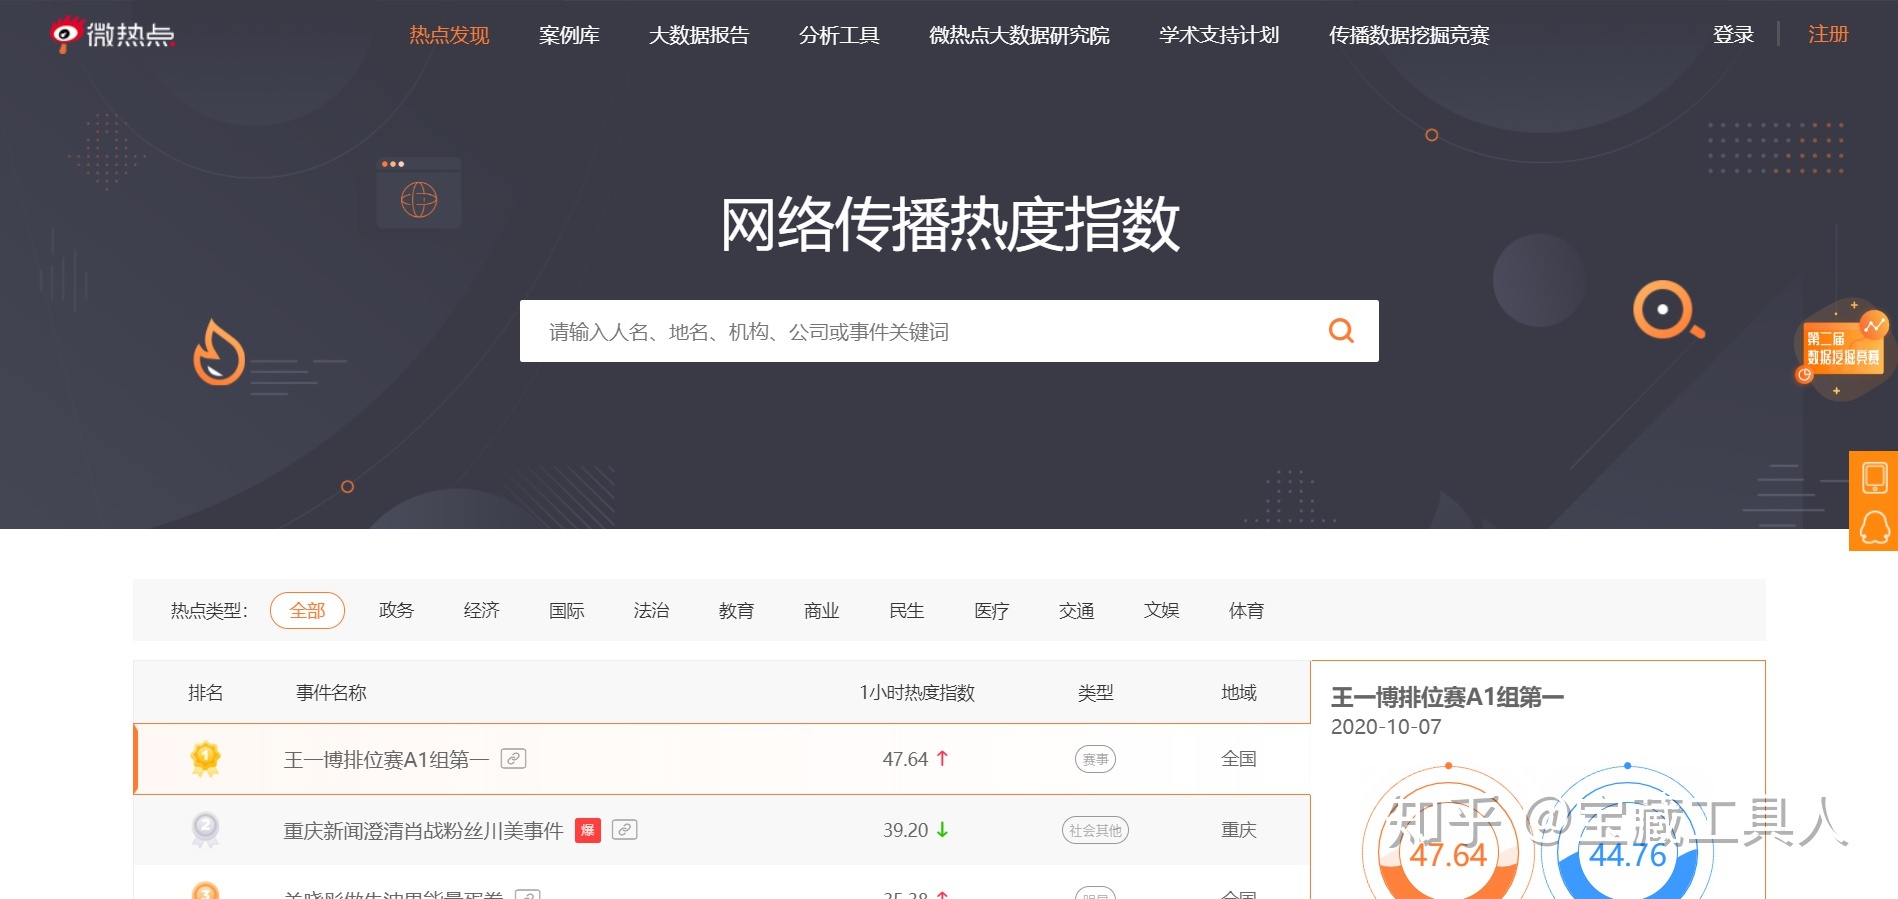The height and width of the screenshot is (899, 1898).
Task: Click the silver second-place medal icon
Action: tap(206, 830)
